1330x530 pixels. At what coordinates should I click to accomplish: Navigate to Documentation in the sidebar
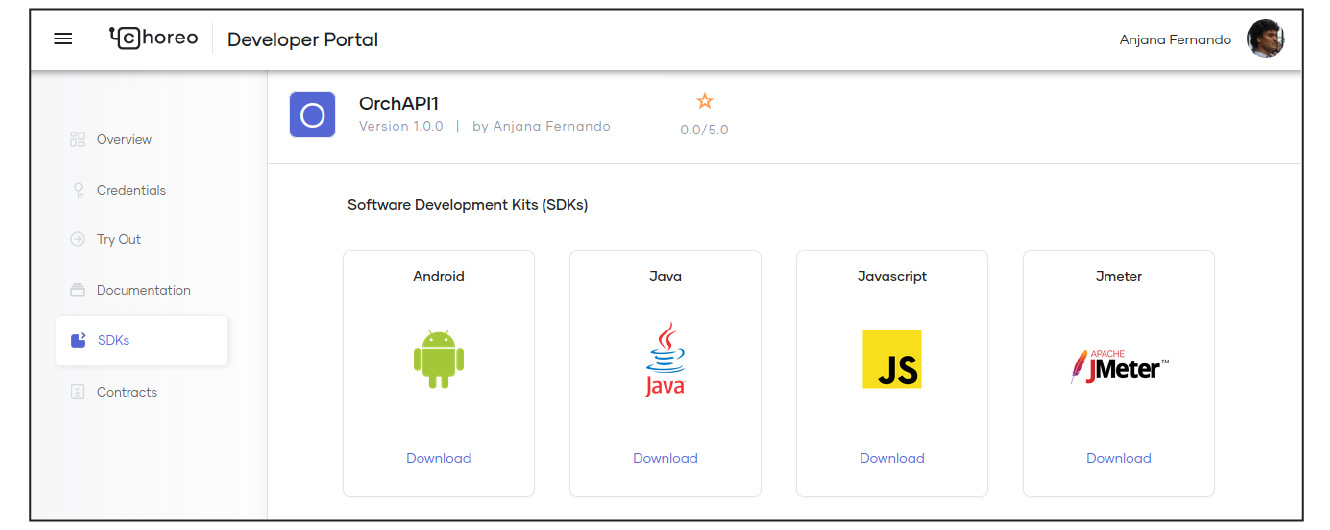[x=143, y=290]
